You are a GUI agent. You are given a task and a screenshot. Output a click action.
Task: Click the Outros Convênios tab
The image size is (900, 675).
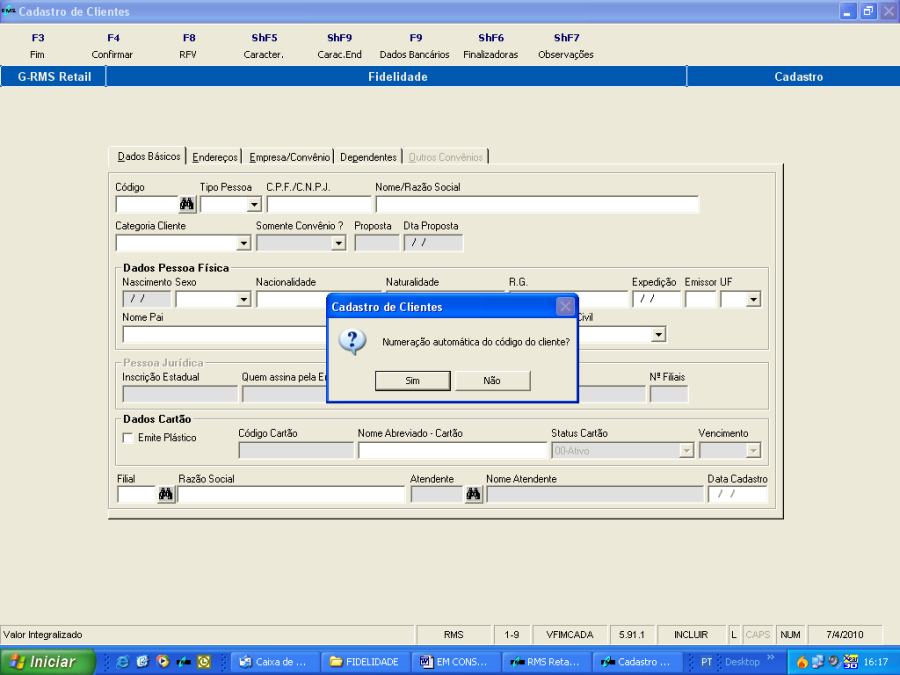click(445, 157)
